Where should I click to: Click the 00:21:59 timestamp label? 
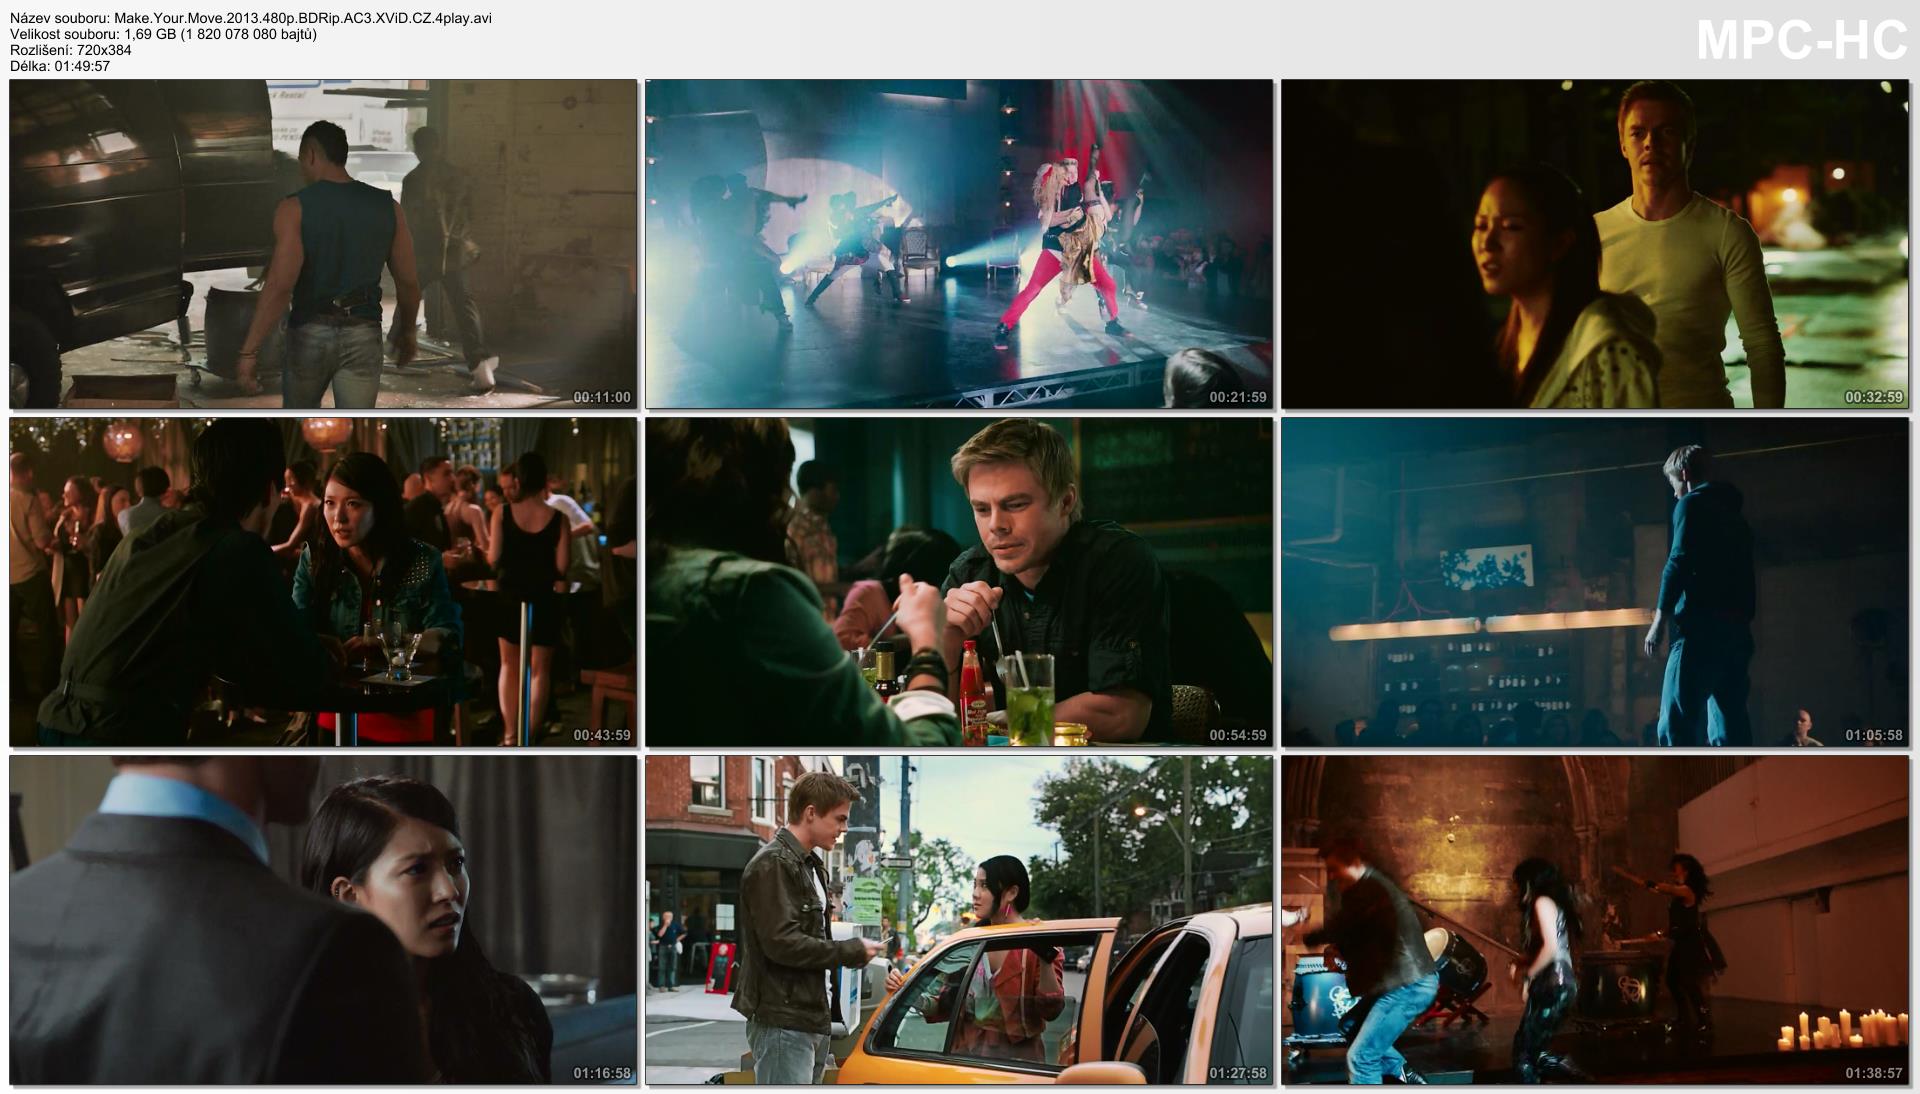click(x=1237, y=397)
